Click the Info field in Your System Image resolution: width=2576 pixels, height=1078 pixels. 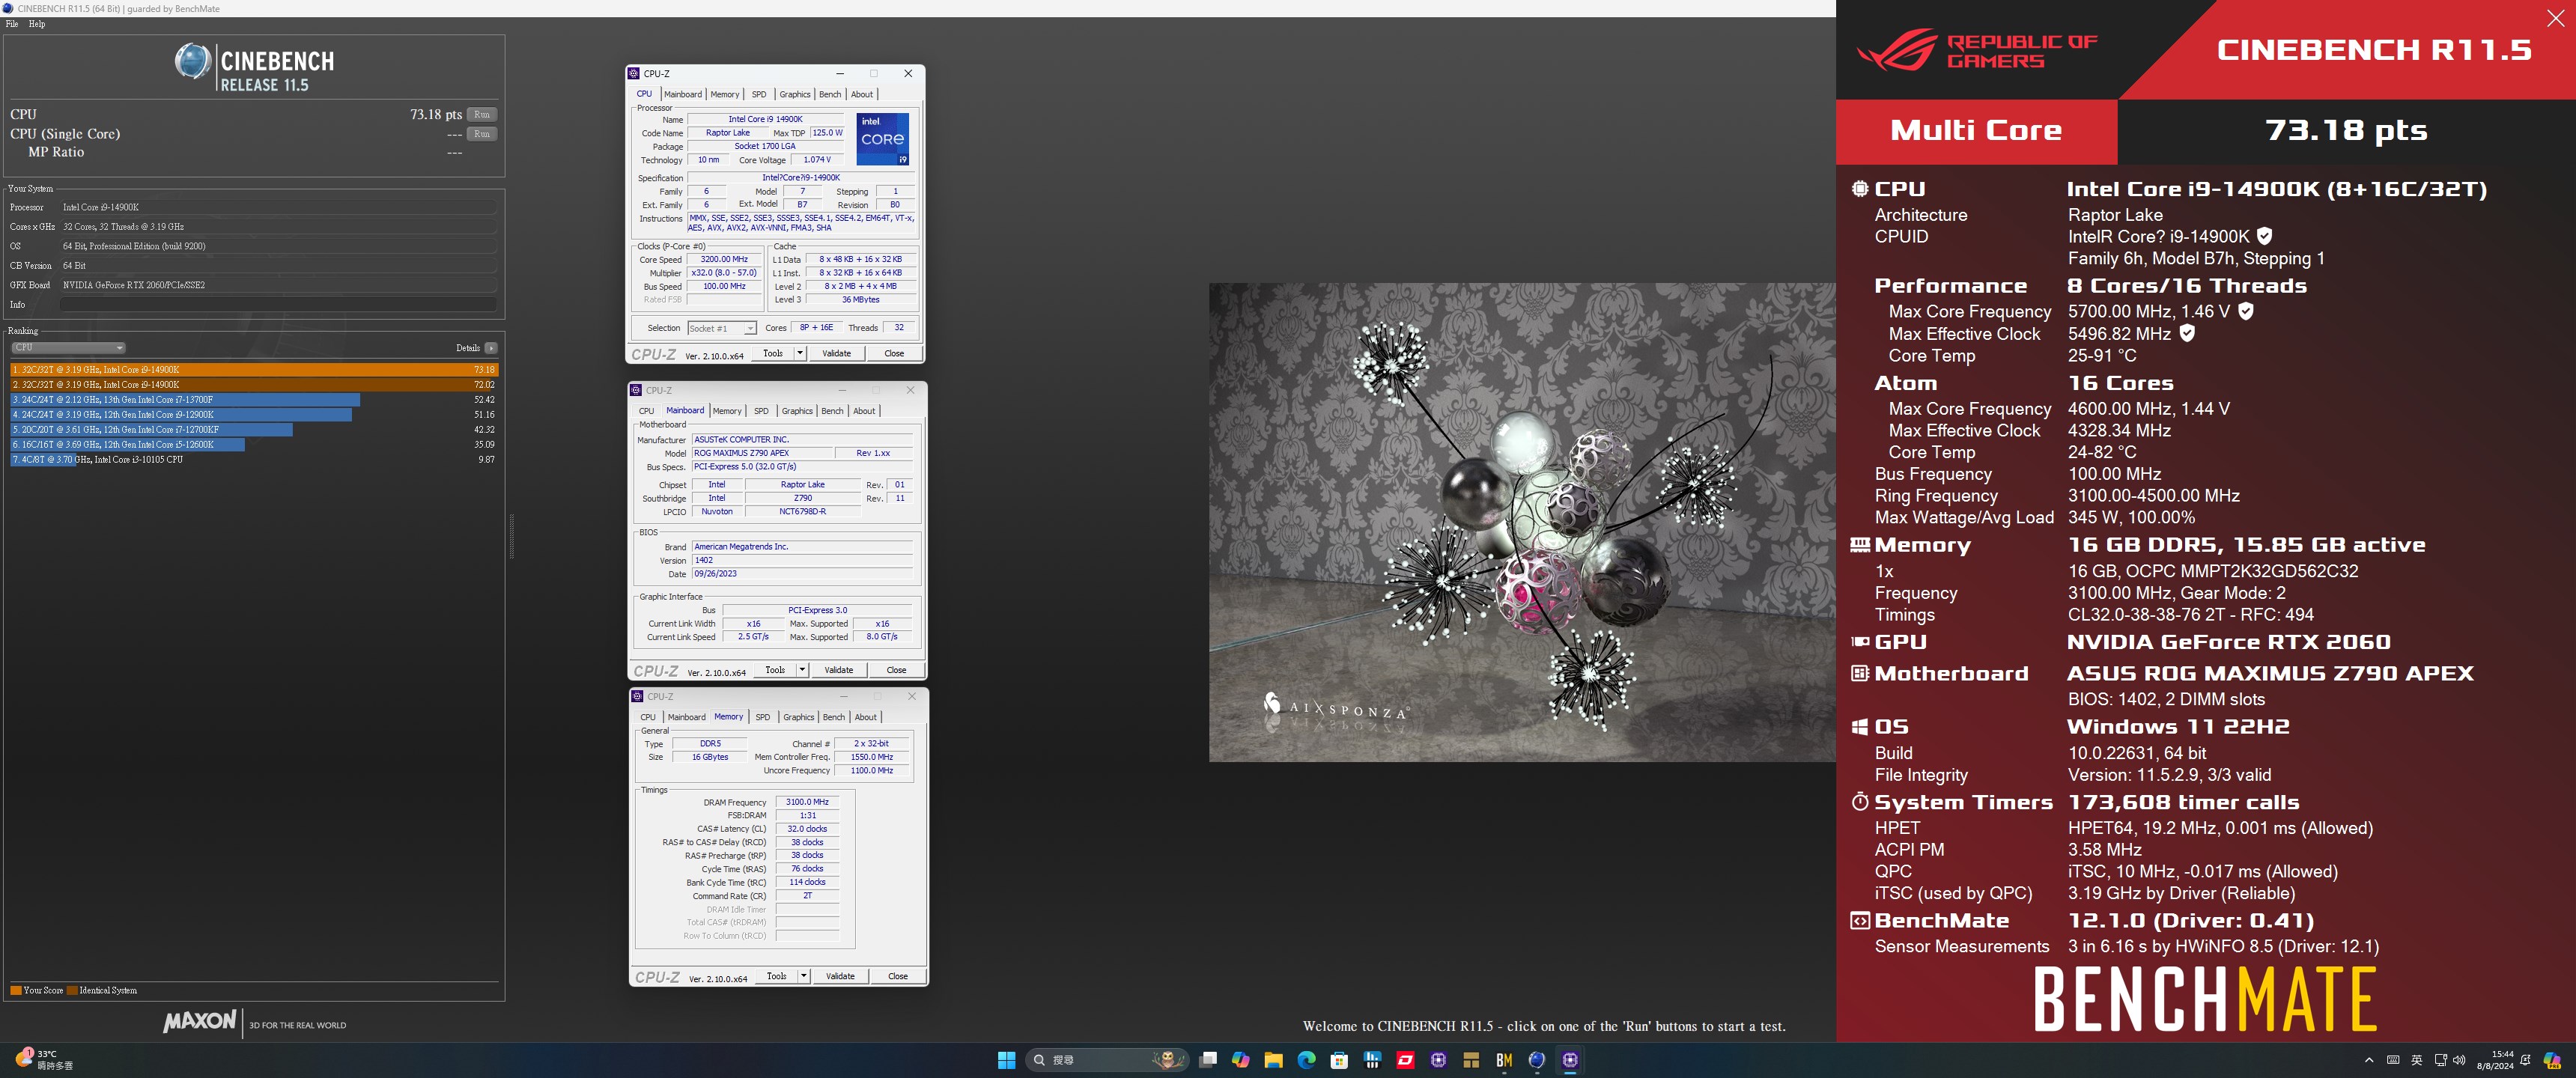tap(278, 304)
